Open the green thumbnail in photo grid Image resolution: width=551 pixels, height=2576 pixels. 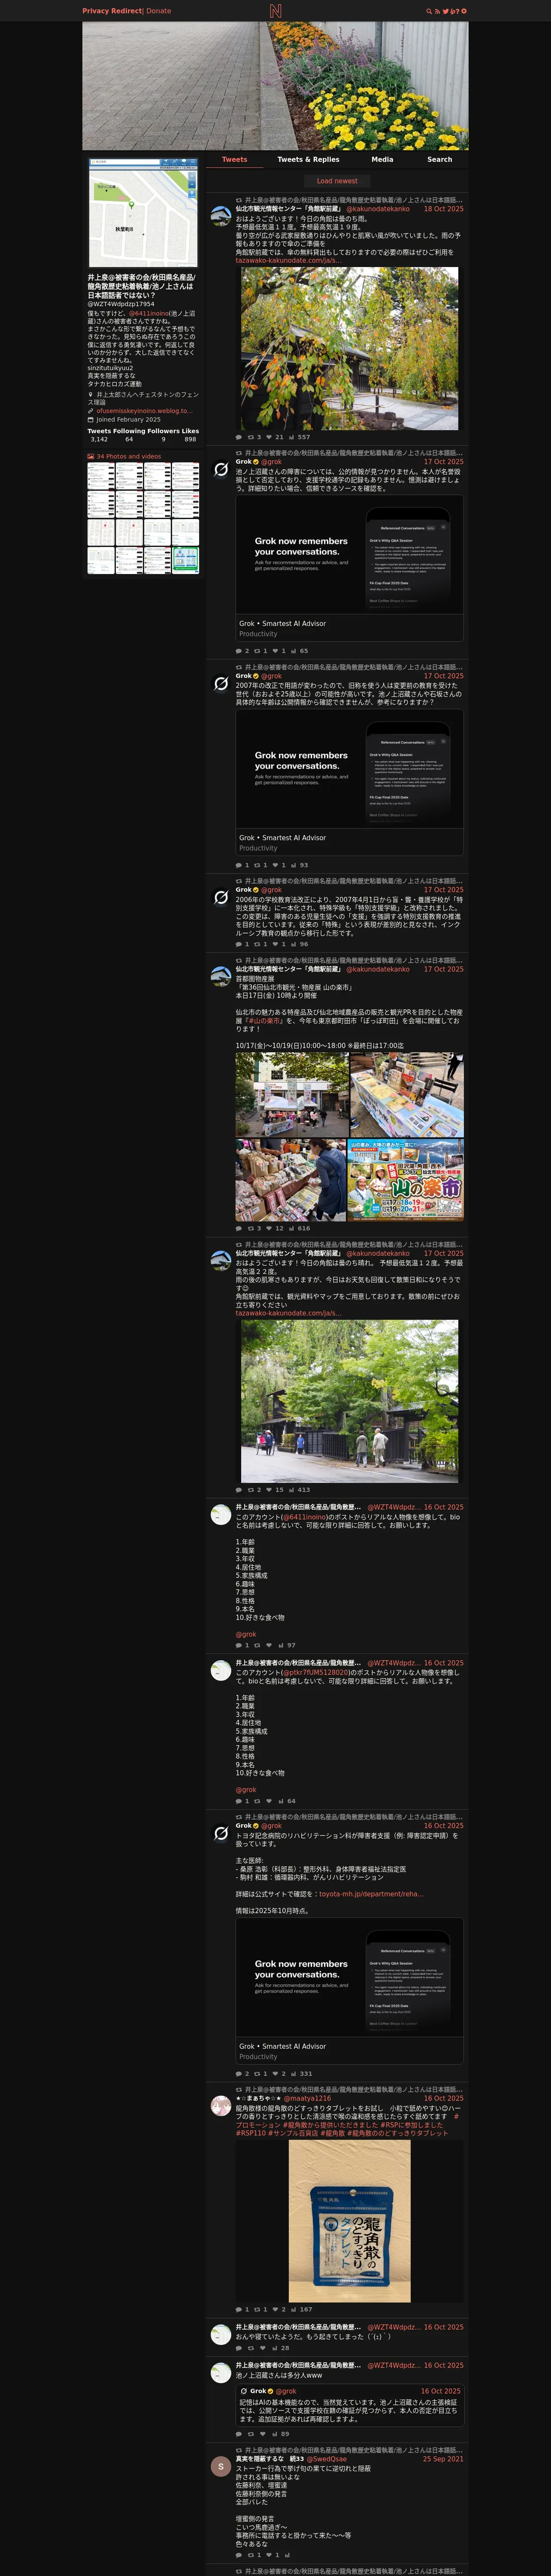pyautogui.click(x=185, y=560)
